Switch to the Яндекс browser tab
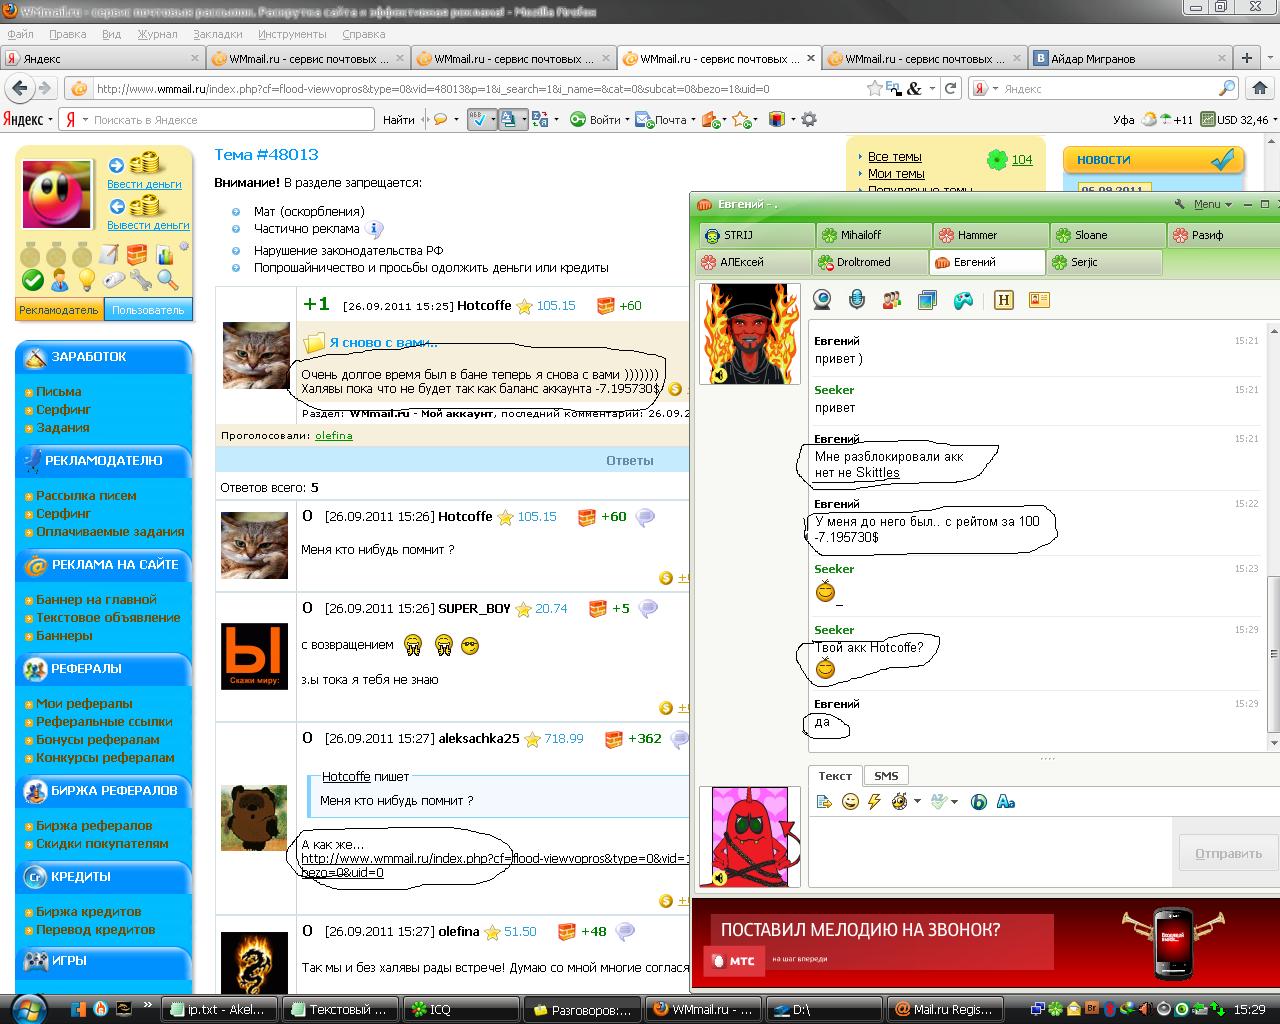The image size is (1280, 1024). 103,58
